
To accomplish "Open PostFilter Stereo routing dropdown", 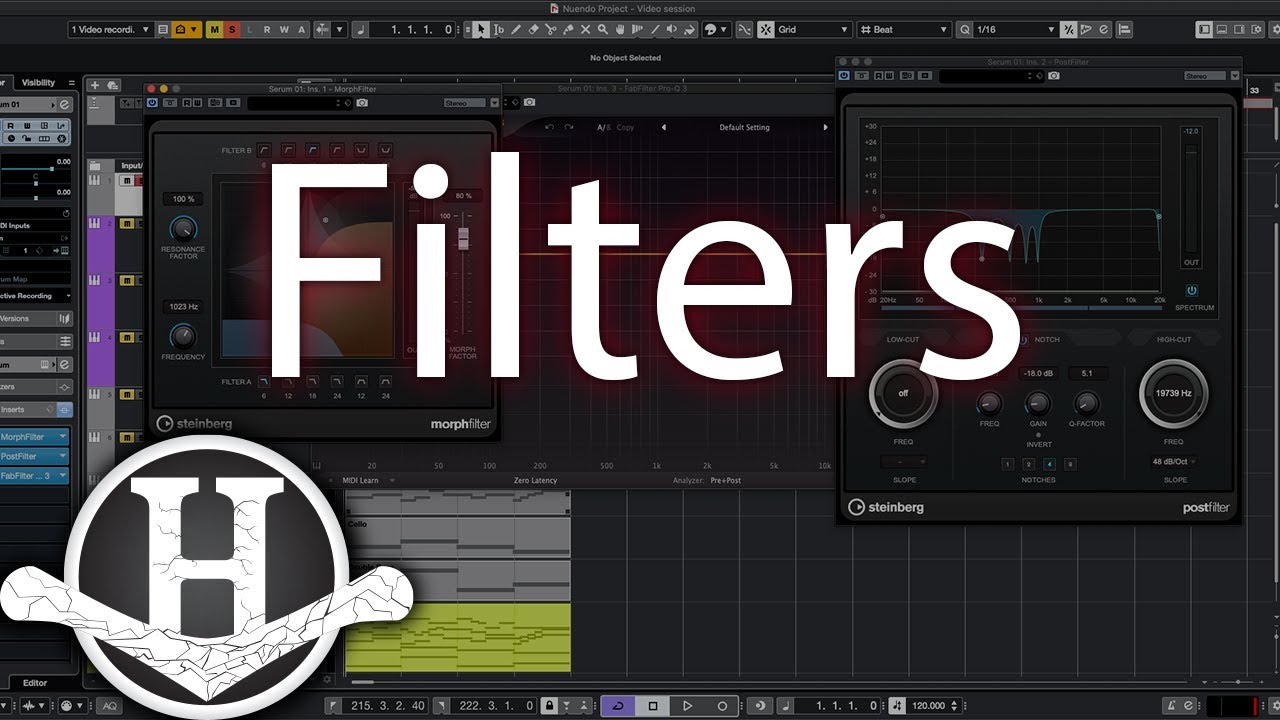I will [1205, 75].
